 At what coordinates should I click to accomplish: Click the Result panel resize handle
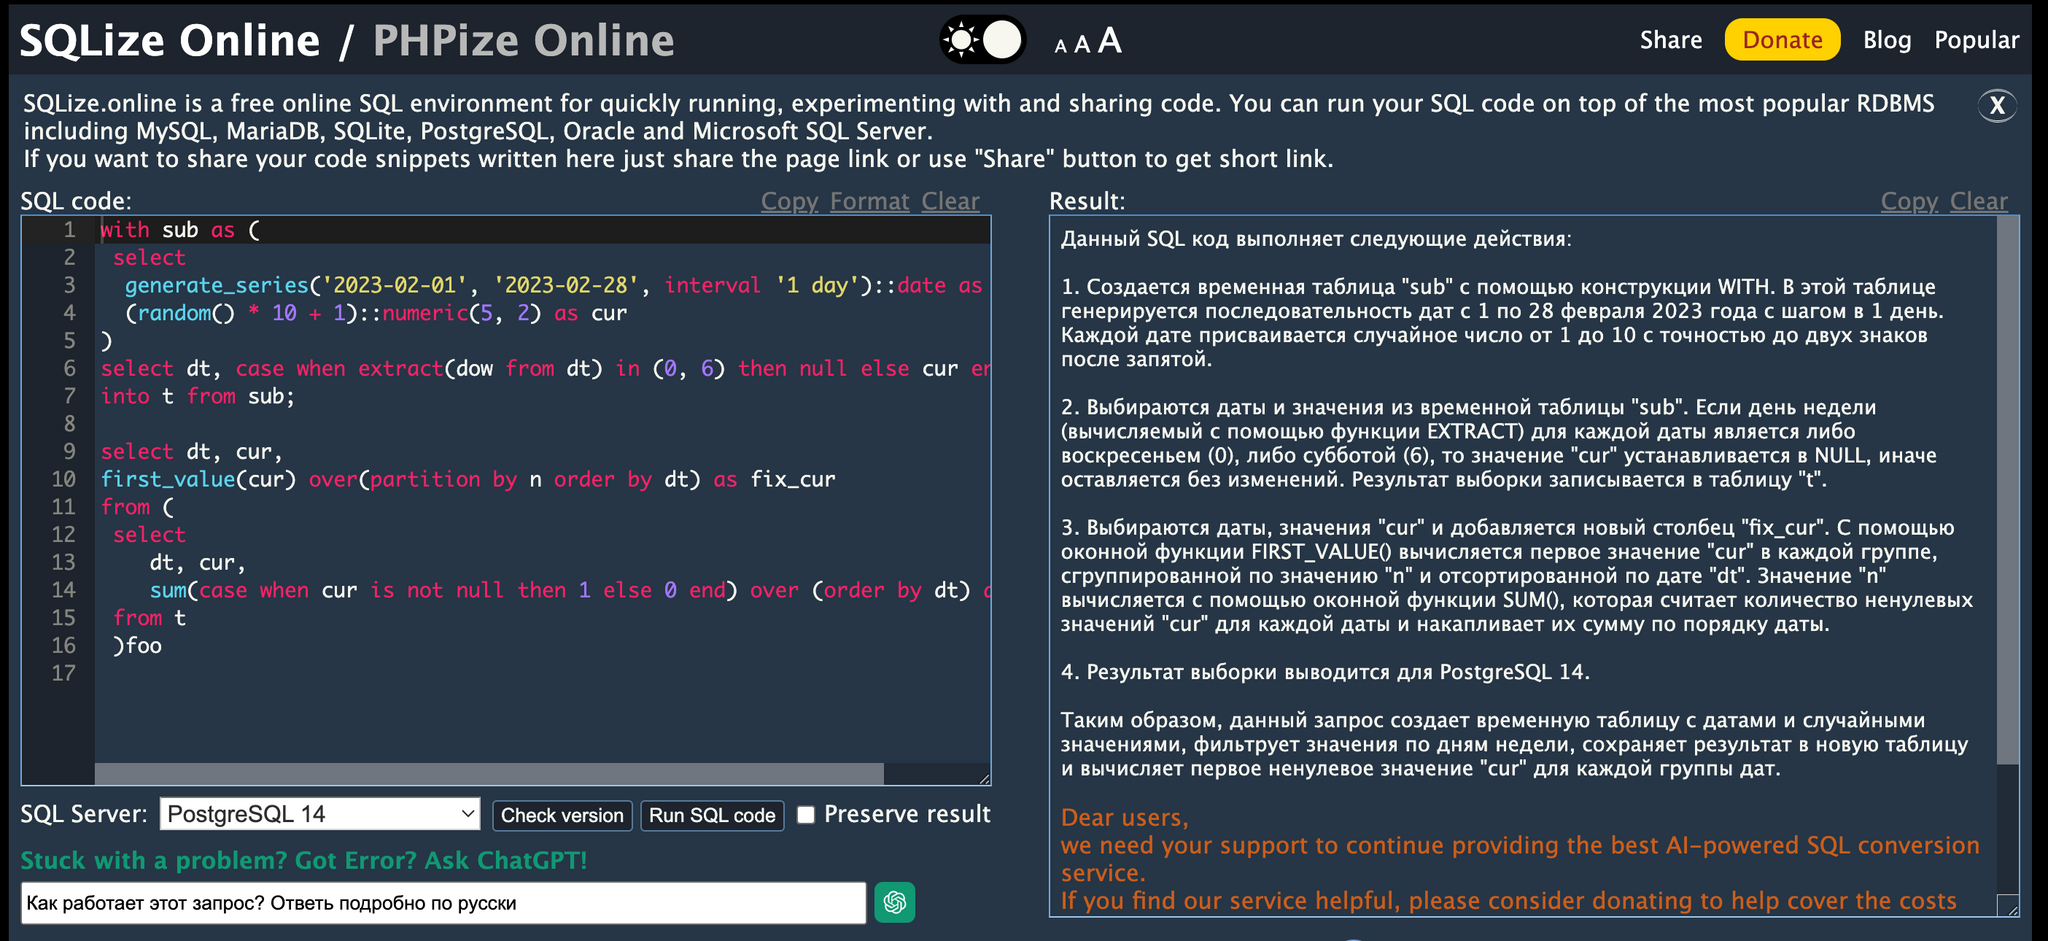(x=2007, y=905)
